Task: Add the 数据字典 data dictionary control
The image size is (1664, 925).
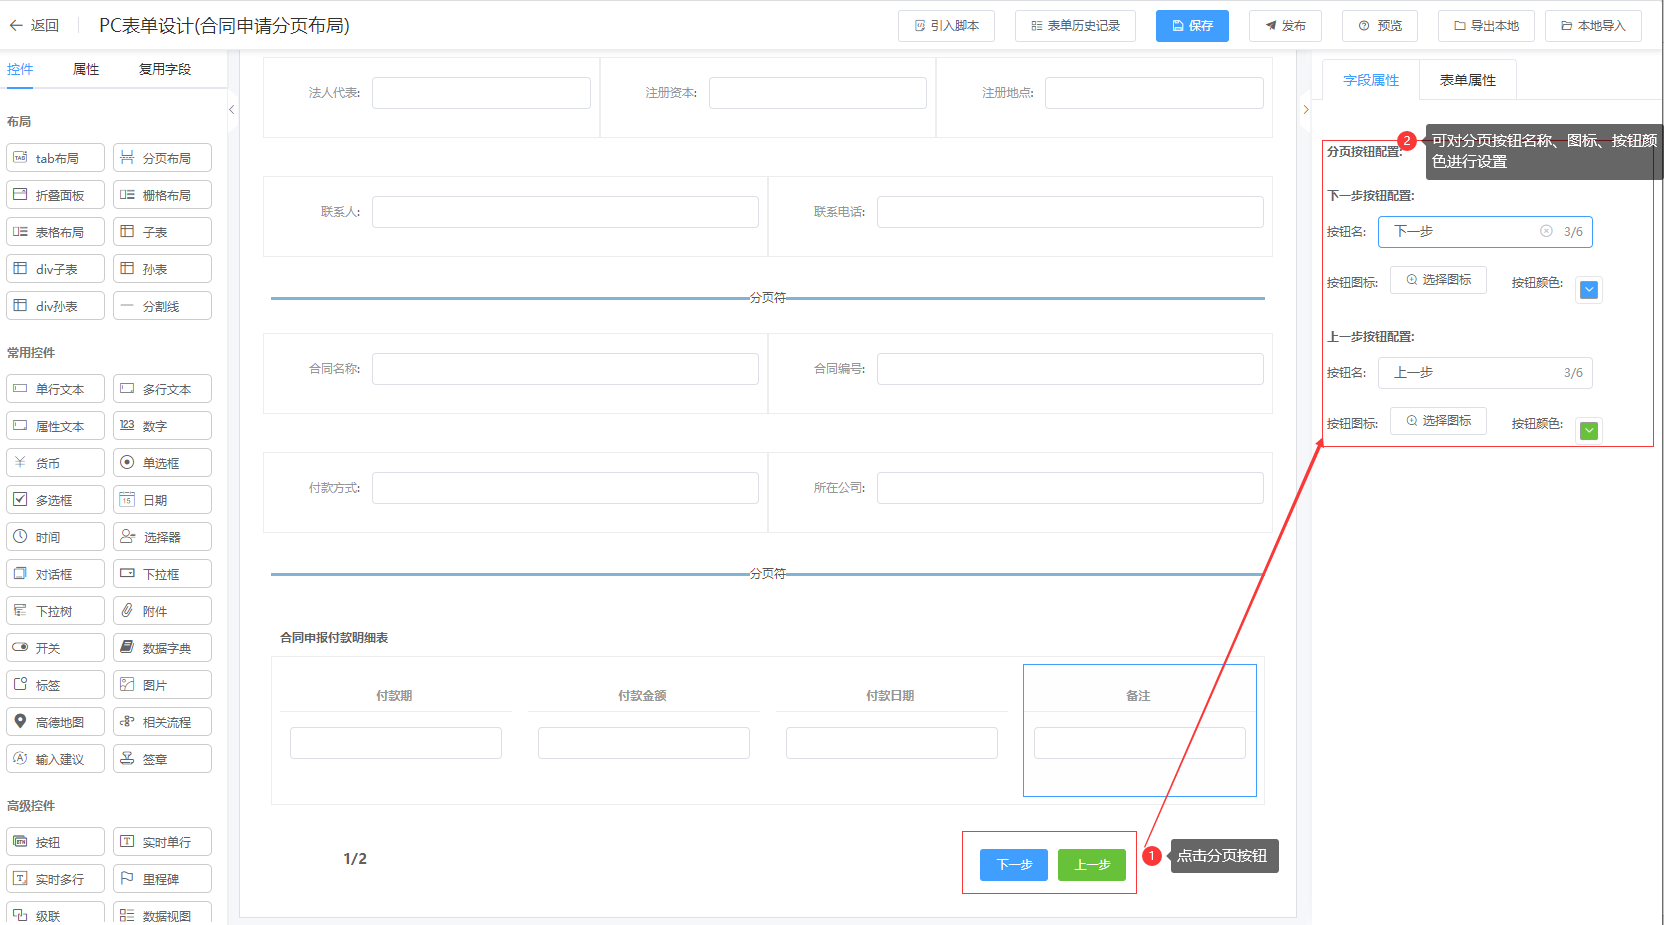Action: (162, 648)
